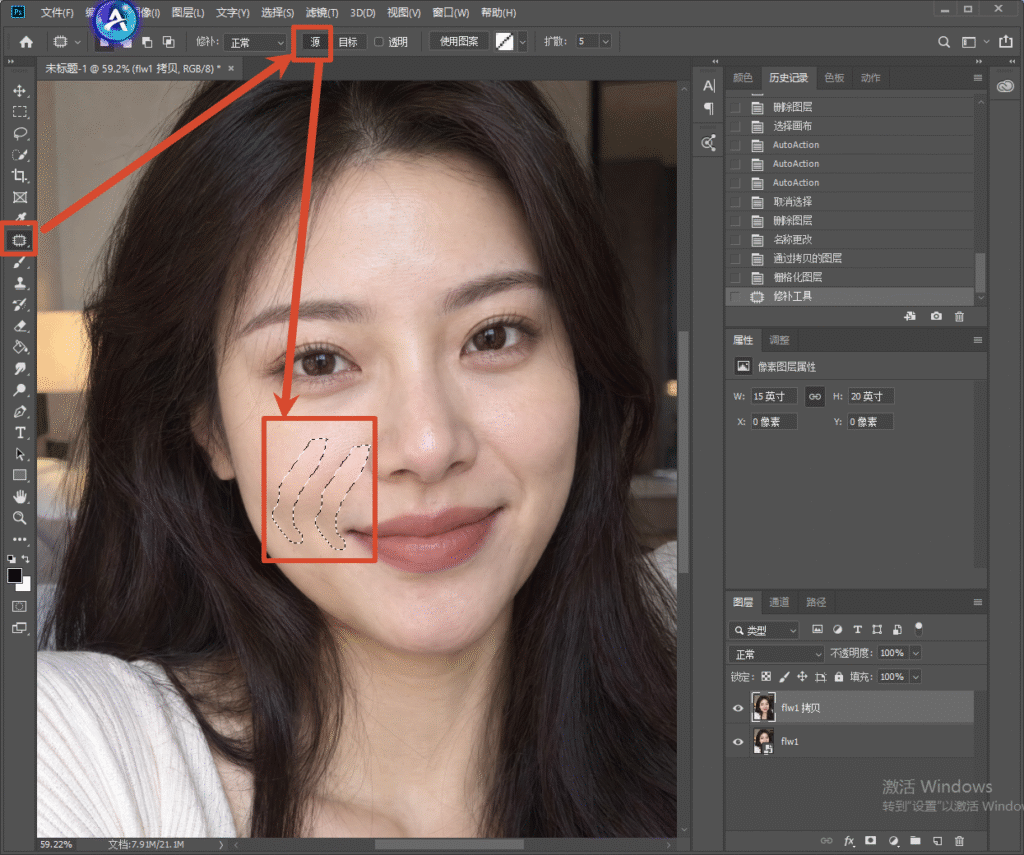Select the Horizontal Type tool
1024x855 pixels.
(20, 432)
